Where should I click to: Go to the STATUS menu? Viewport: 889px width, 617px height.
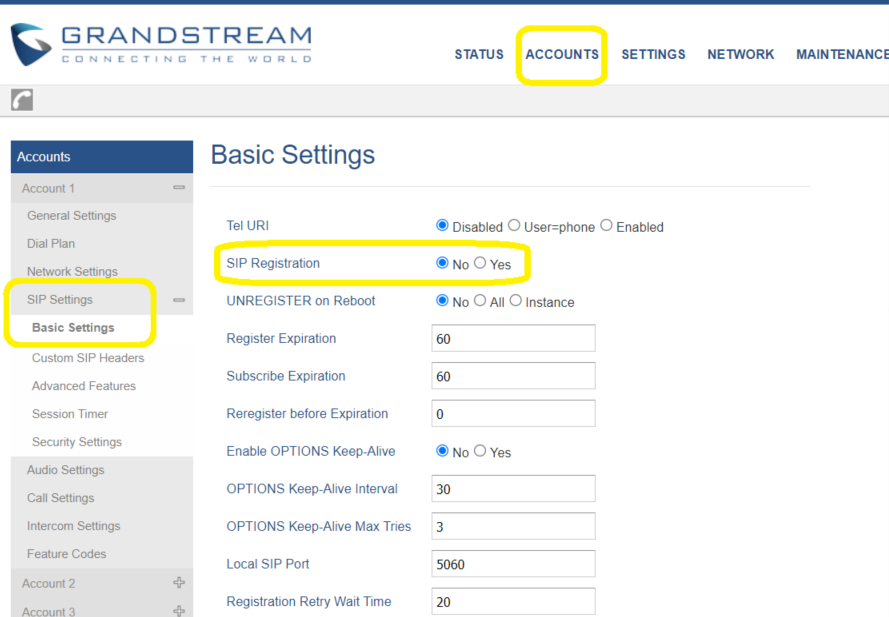[479, 54]
